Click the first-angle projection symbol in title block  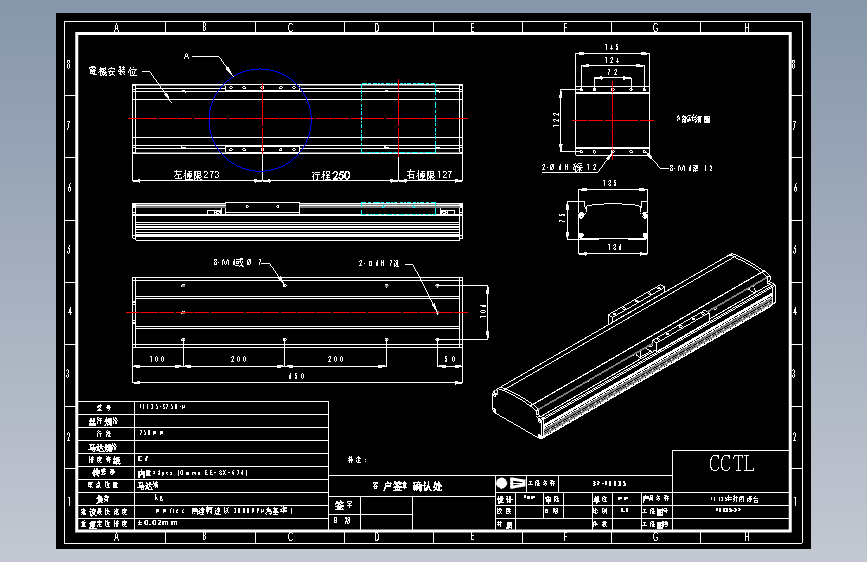(510, 483)
